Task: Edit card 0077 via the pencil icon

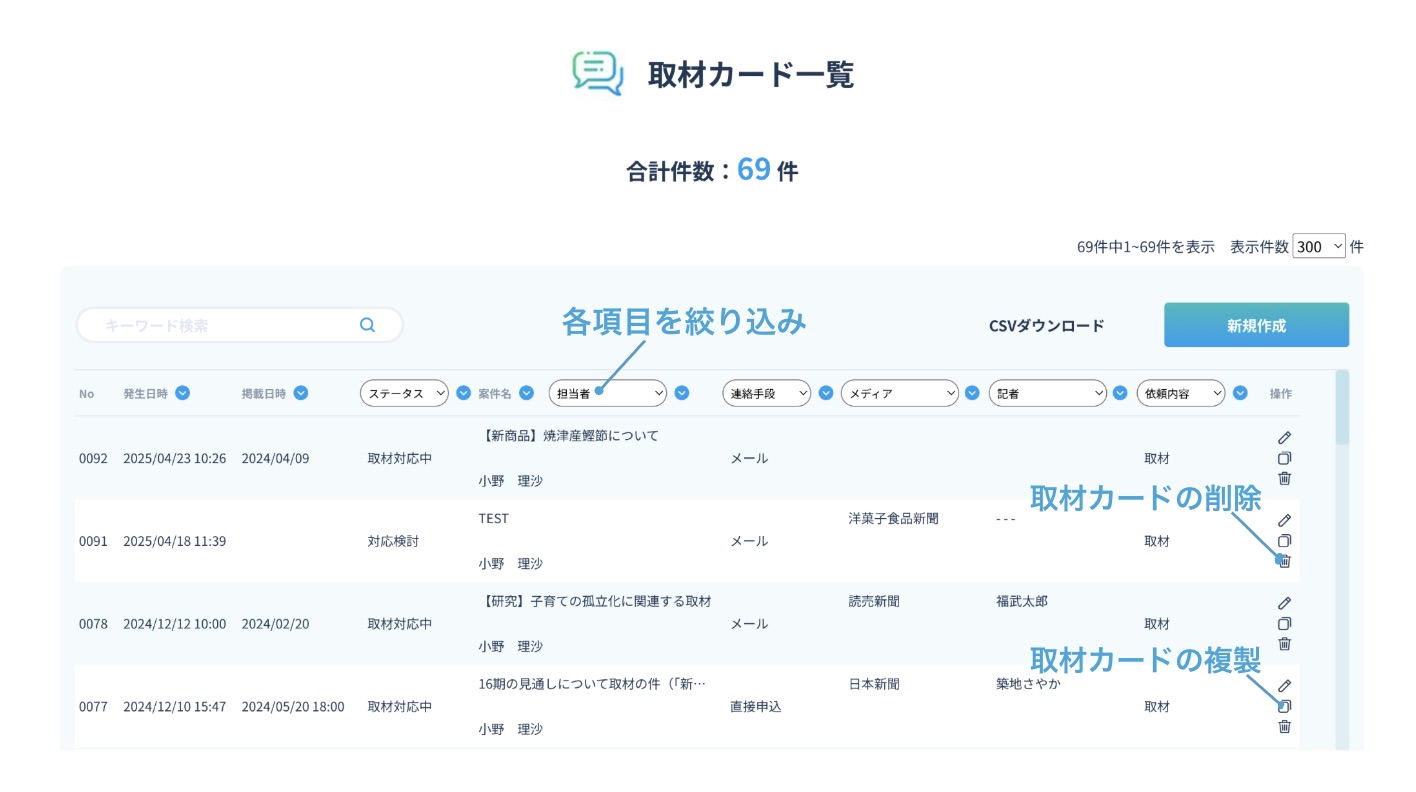Action: [1285, 686]
